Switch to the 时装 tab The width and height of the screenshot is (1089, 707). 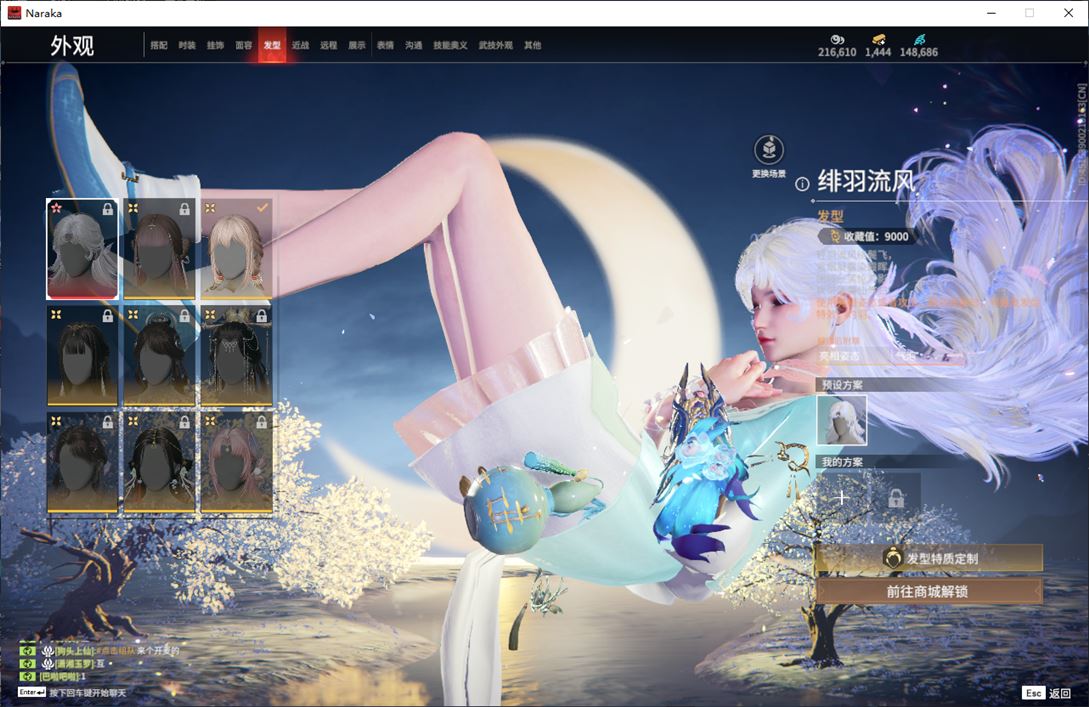(187, 45)
